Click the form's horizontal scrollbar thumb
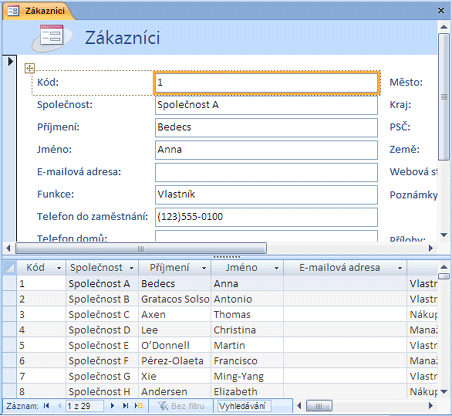The height and width of the screenshot is (416, 452). pos(141,248)
